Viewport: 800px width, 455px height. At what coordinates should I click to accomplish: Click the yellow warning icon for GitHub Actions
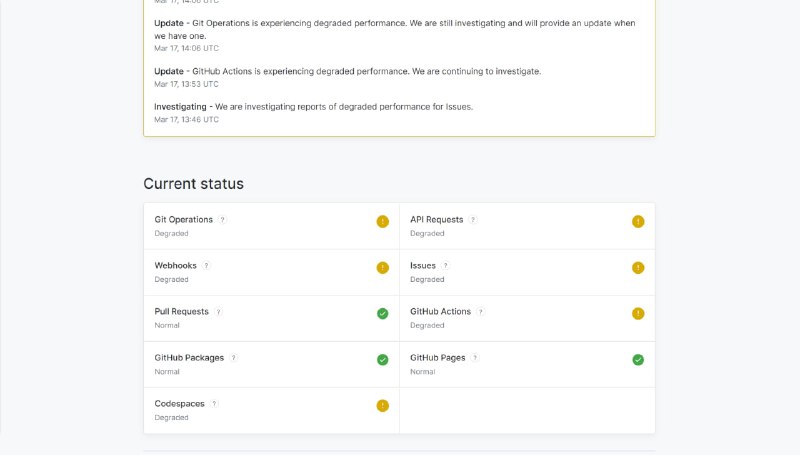(638, 314)
